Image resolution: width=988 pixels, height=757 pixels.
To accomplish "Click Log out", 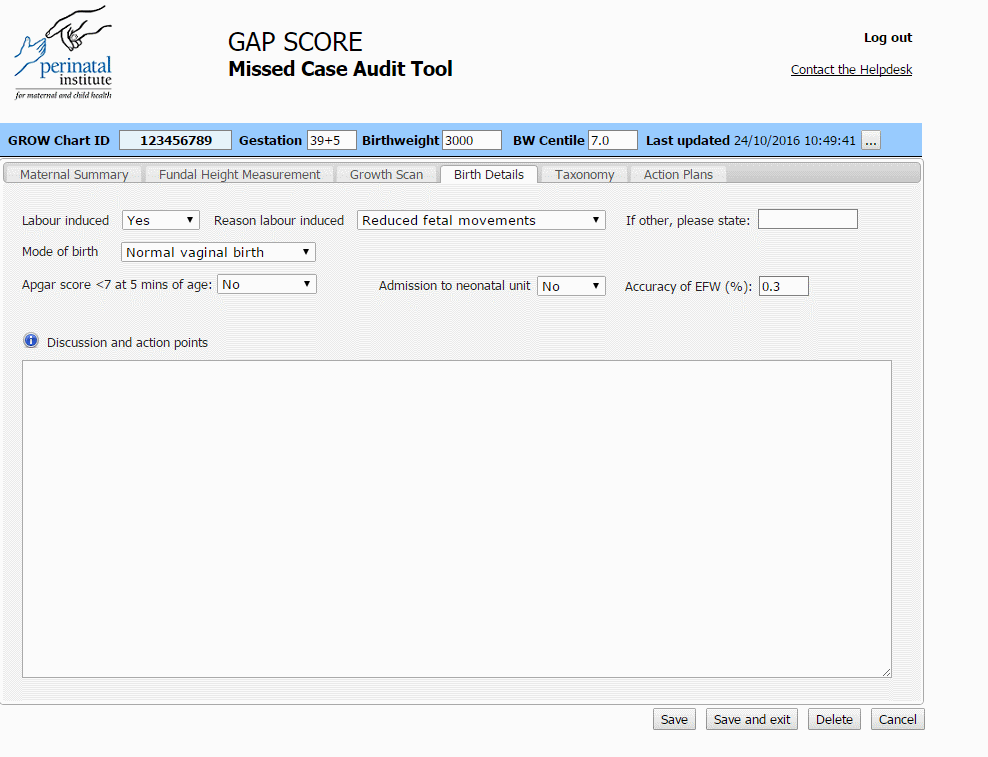I will tap(887, 37).
